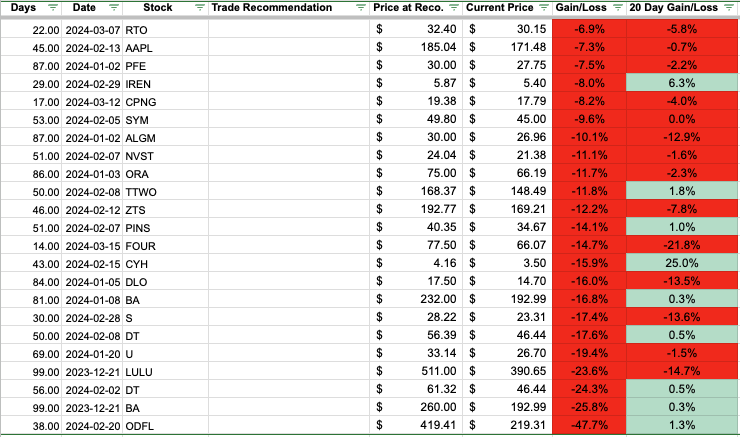Select the SYM stock cell

point(166,120)
